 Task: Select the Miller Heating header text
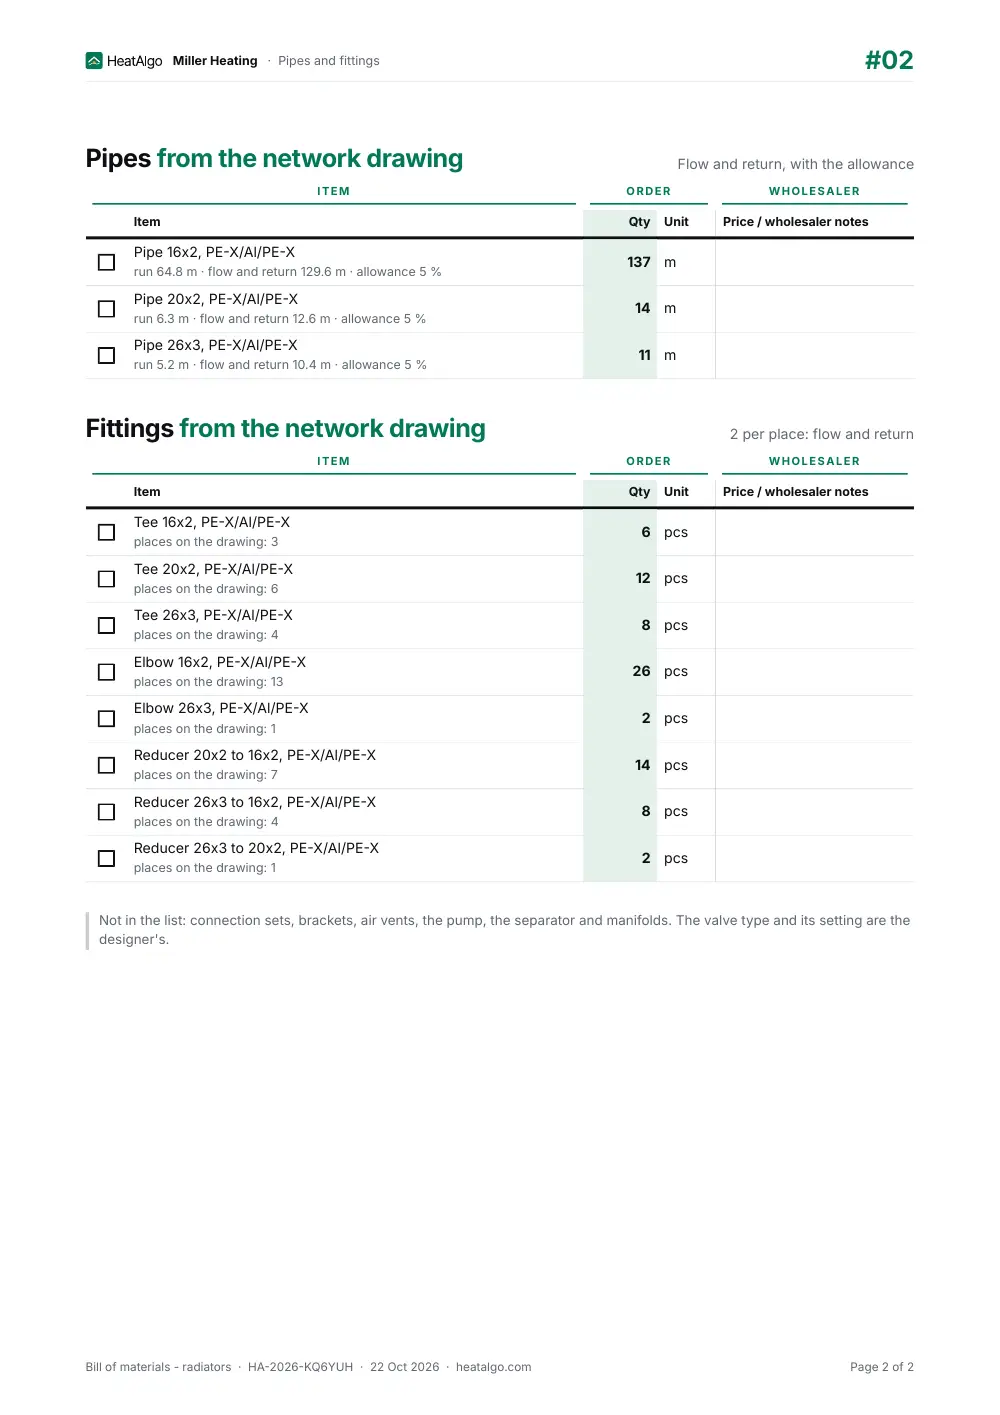[215, 61]
